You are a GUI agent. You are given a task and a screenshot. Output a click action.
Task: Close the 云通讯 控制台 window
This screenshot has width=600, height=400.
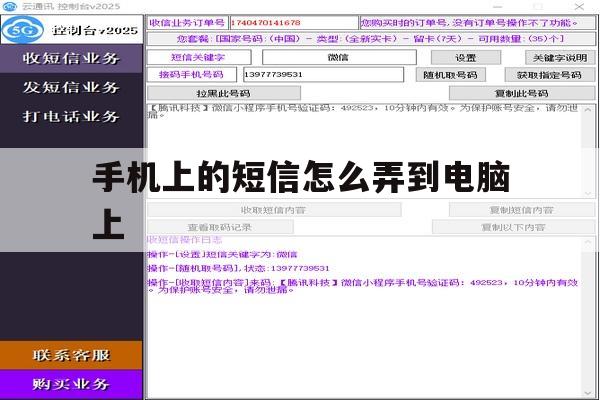579,7
